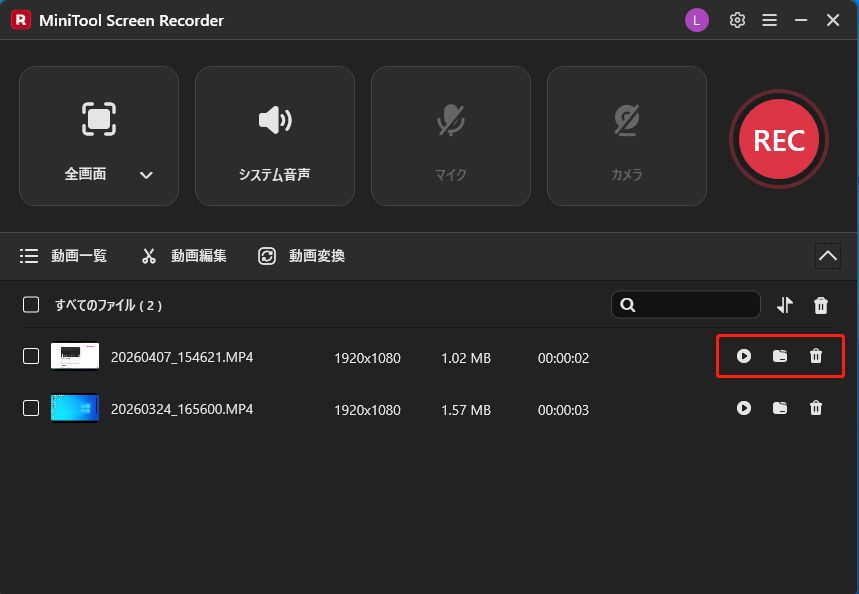Viewport: 859px width, 594px height.
Task: Check the box for 20260324_165600.MP4
Action: click(31, 408)
